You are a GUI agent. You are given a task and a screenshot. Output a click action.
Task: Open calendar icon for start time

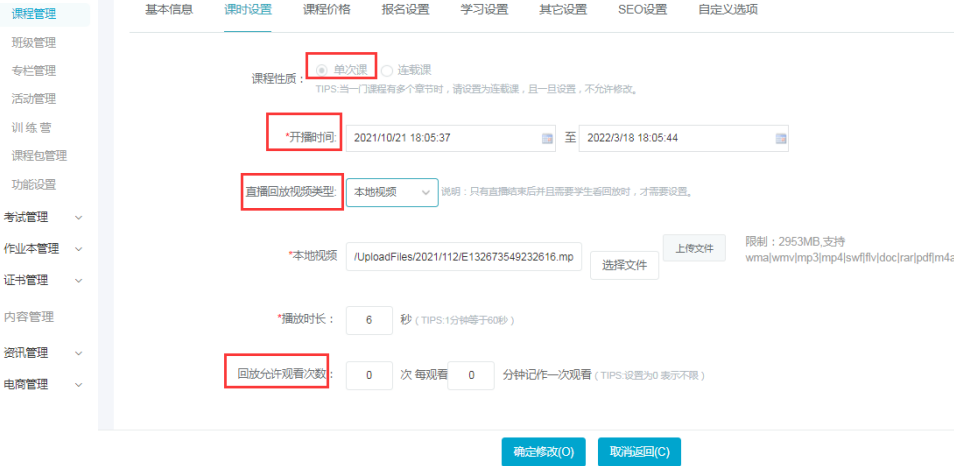pyautogui.click(x=547, y=138)
